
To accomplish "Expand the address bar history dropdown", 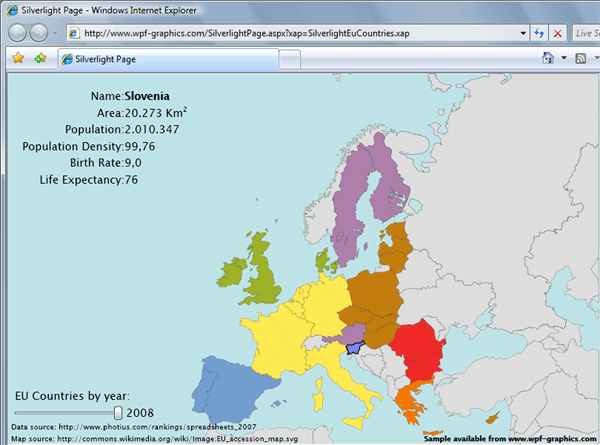I will point(523,33).
